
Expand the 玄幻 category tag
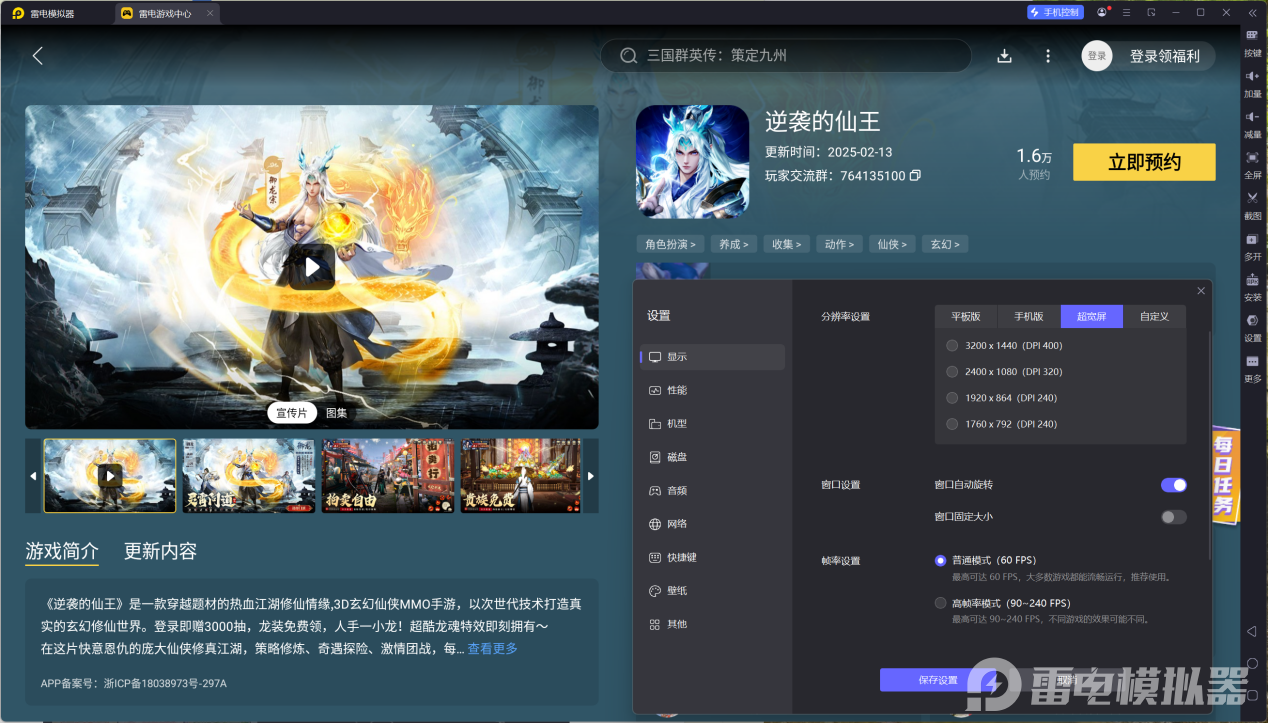(944, 243)
